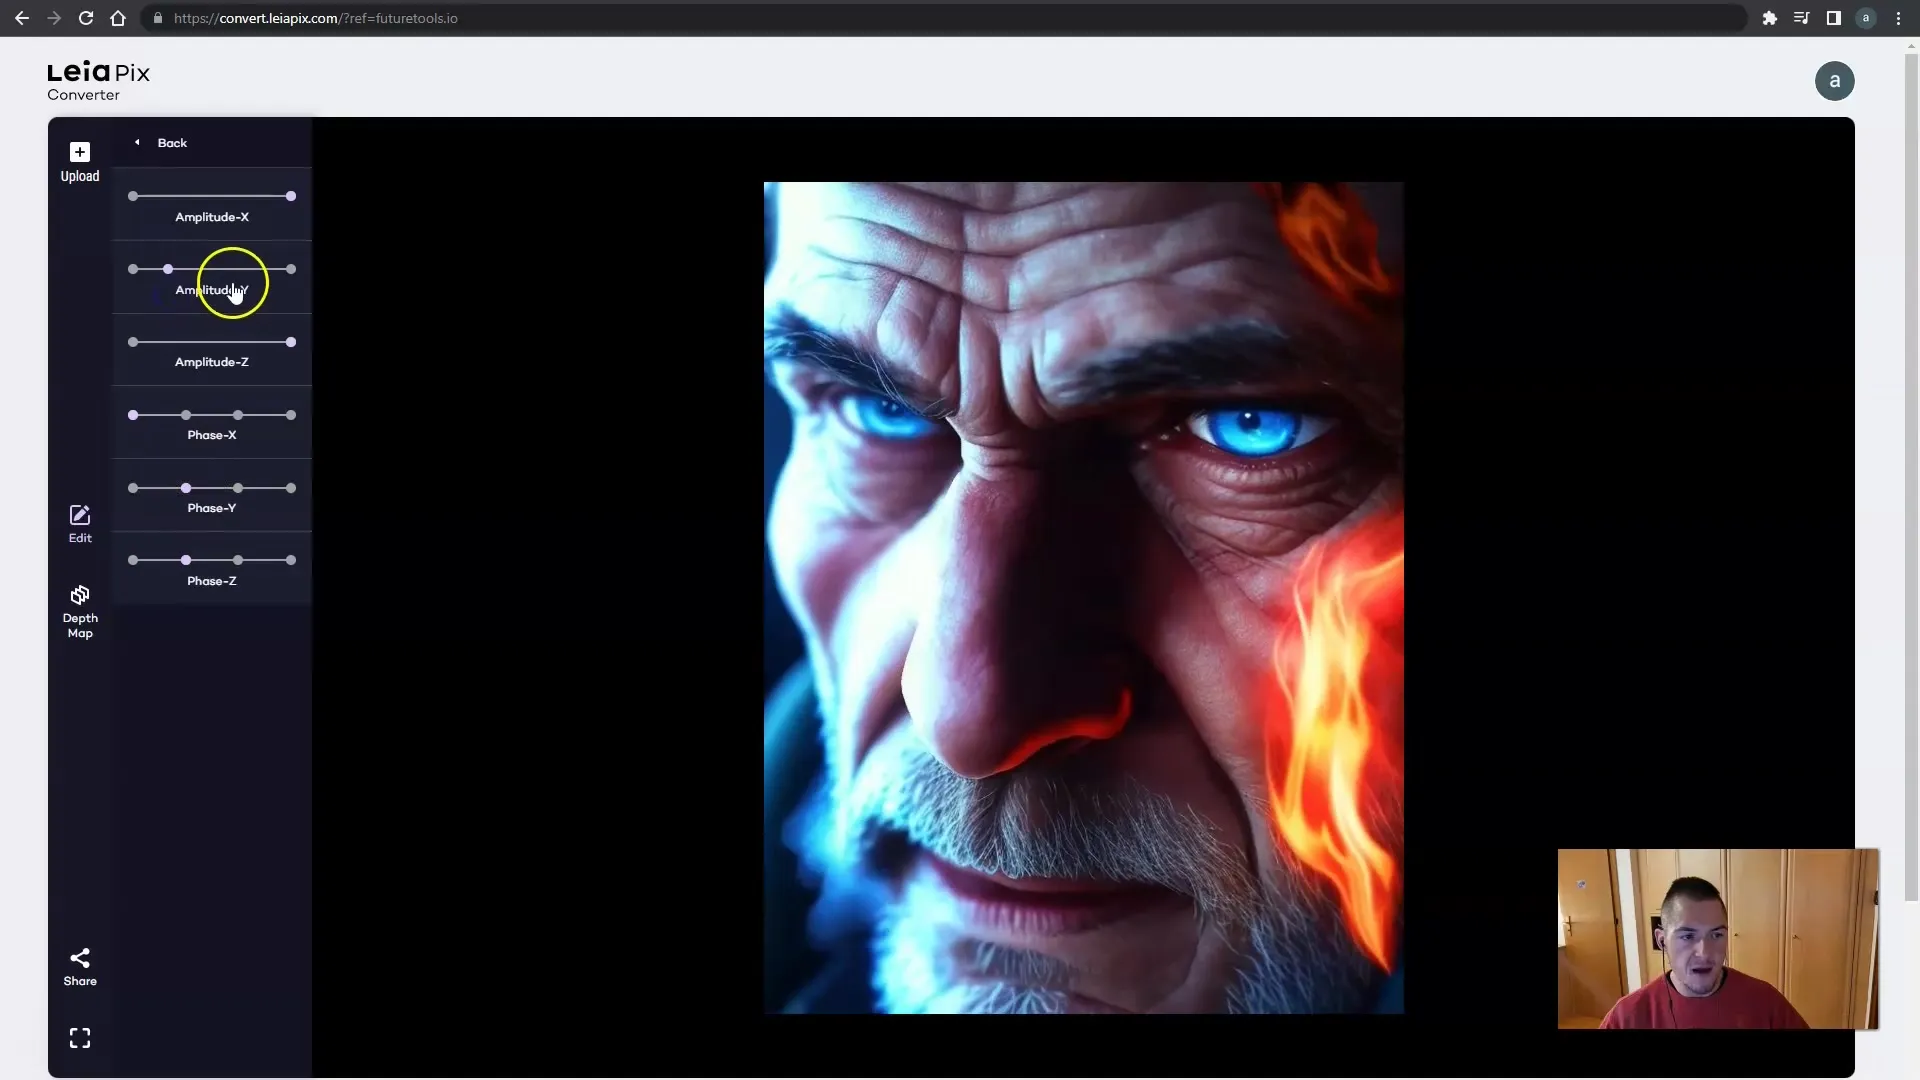The height and width of the screenshot is (1080, 1920).
Task: Click the Back navigation icon
Action: coord(137,142)
